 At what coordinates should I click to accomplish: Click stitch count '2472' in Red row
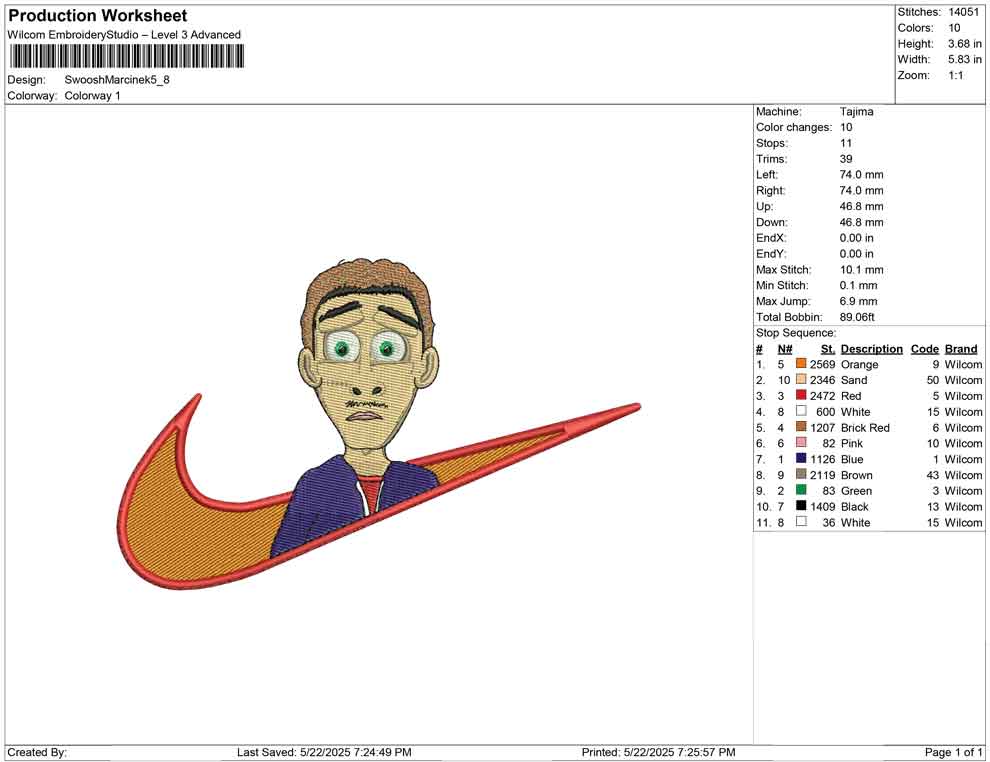coord(823,395)
